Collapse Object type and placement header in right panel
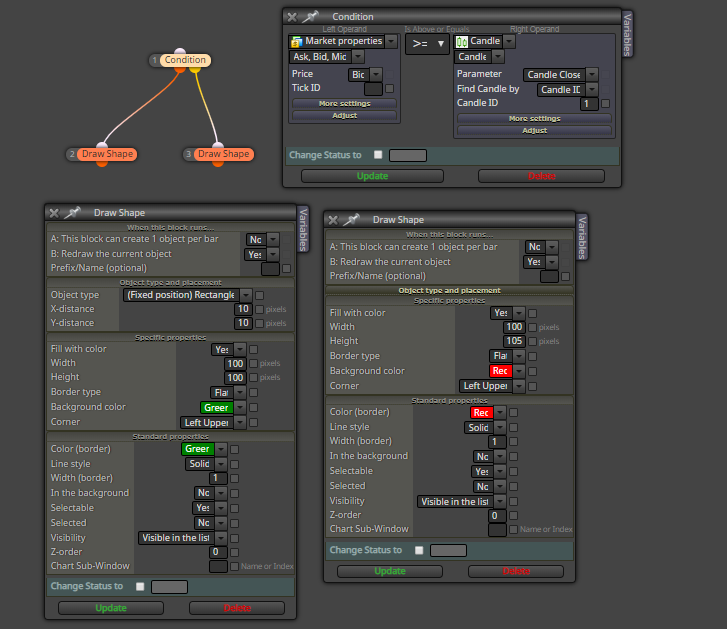 pos(449,291)
